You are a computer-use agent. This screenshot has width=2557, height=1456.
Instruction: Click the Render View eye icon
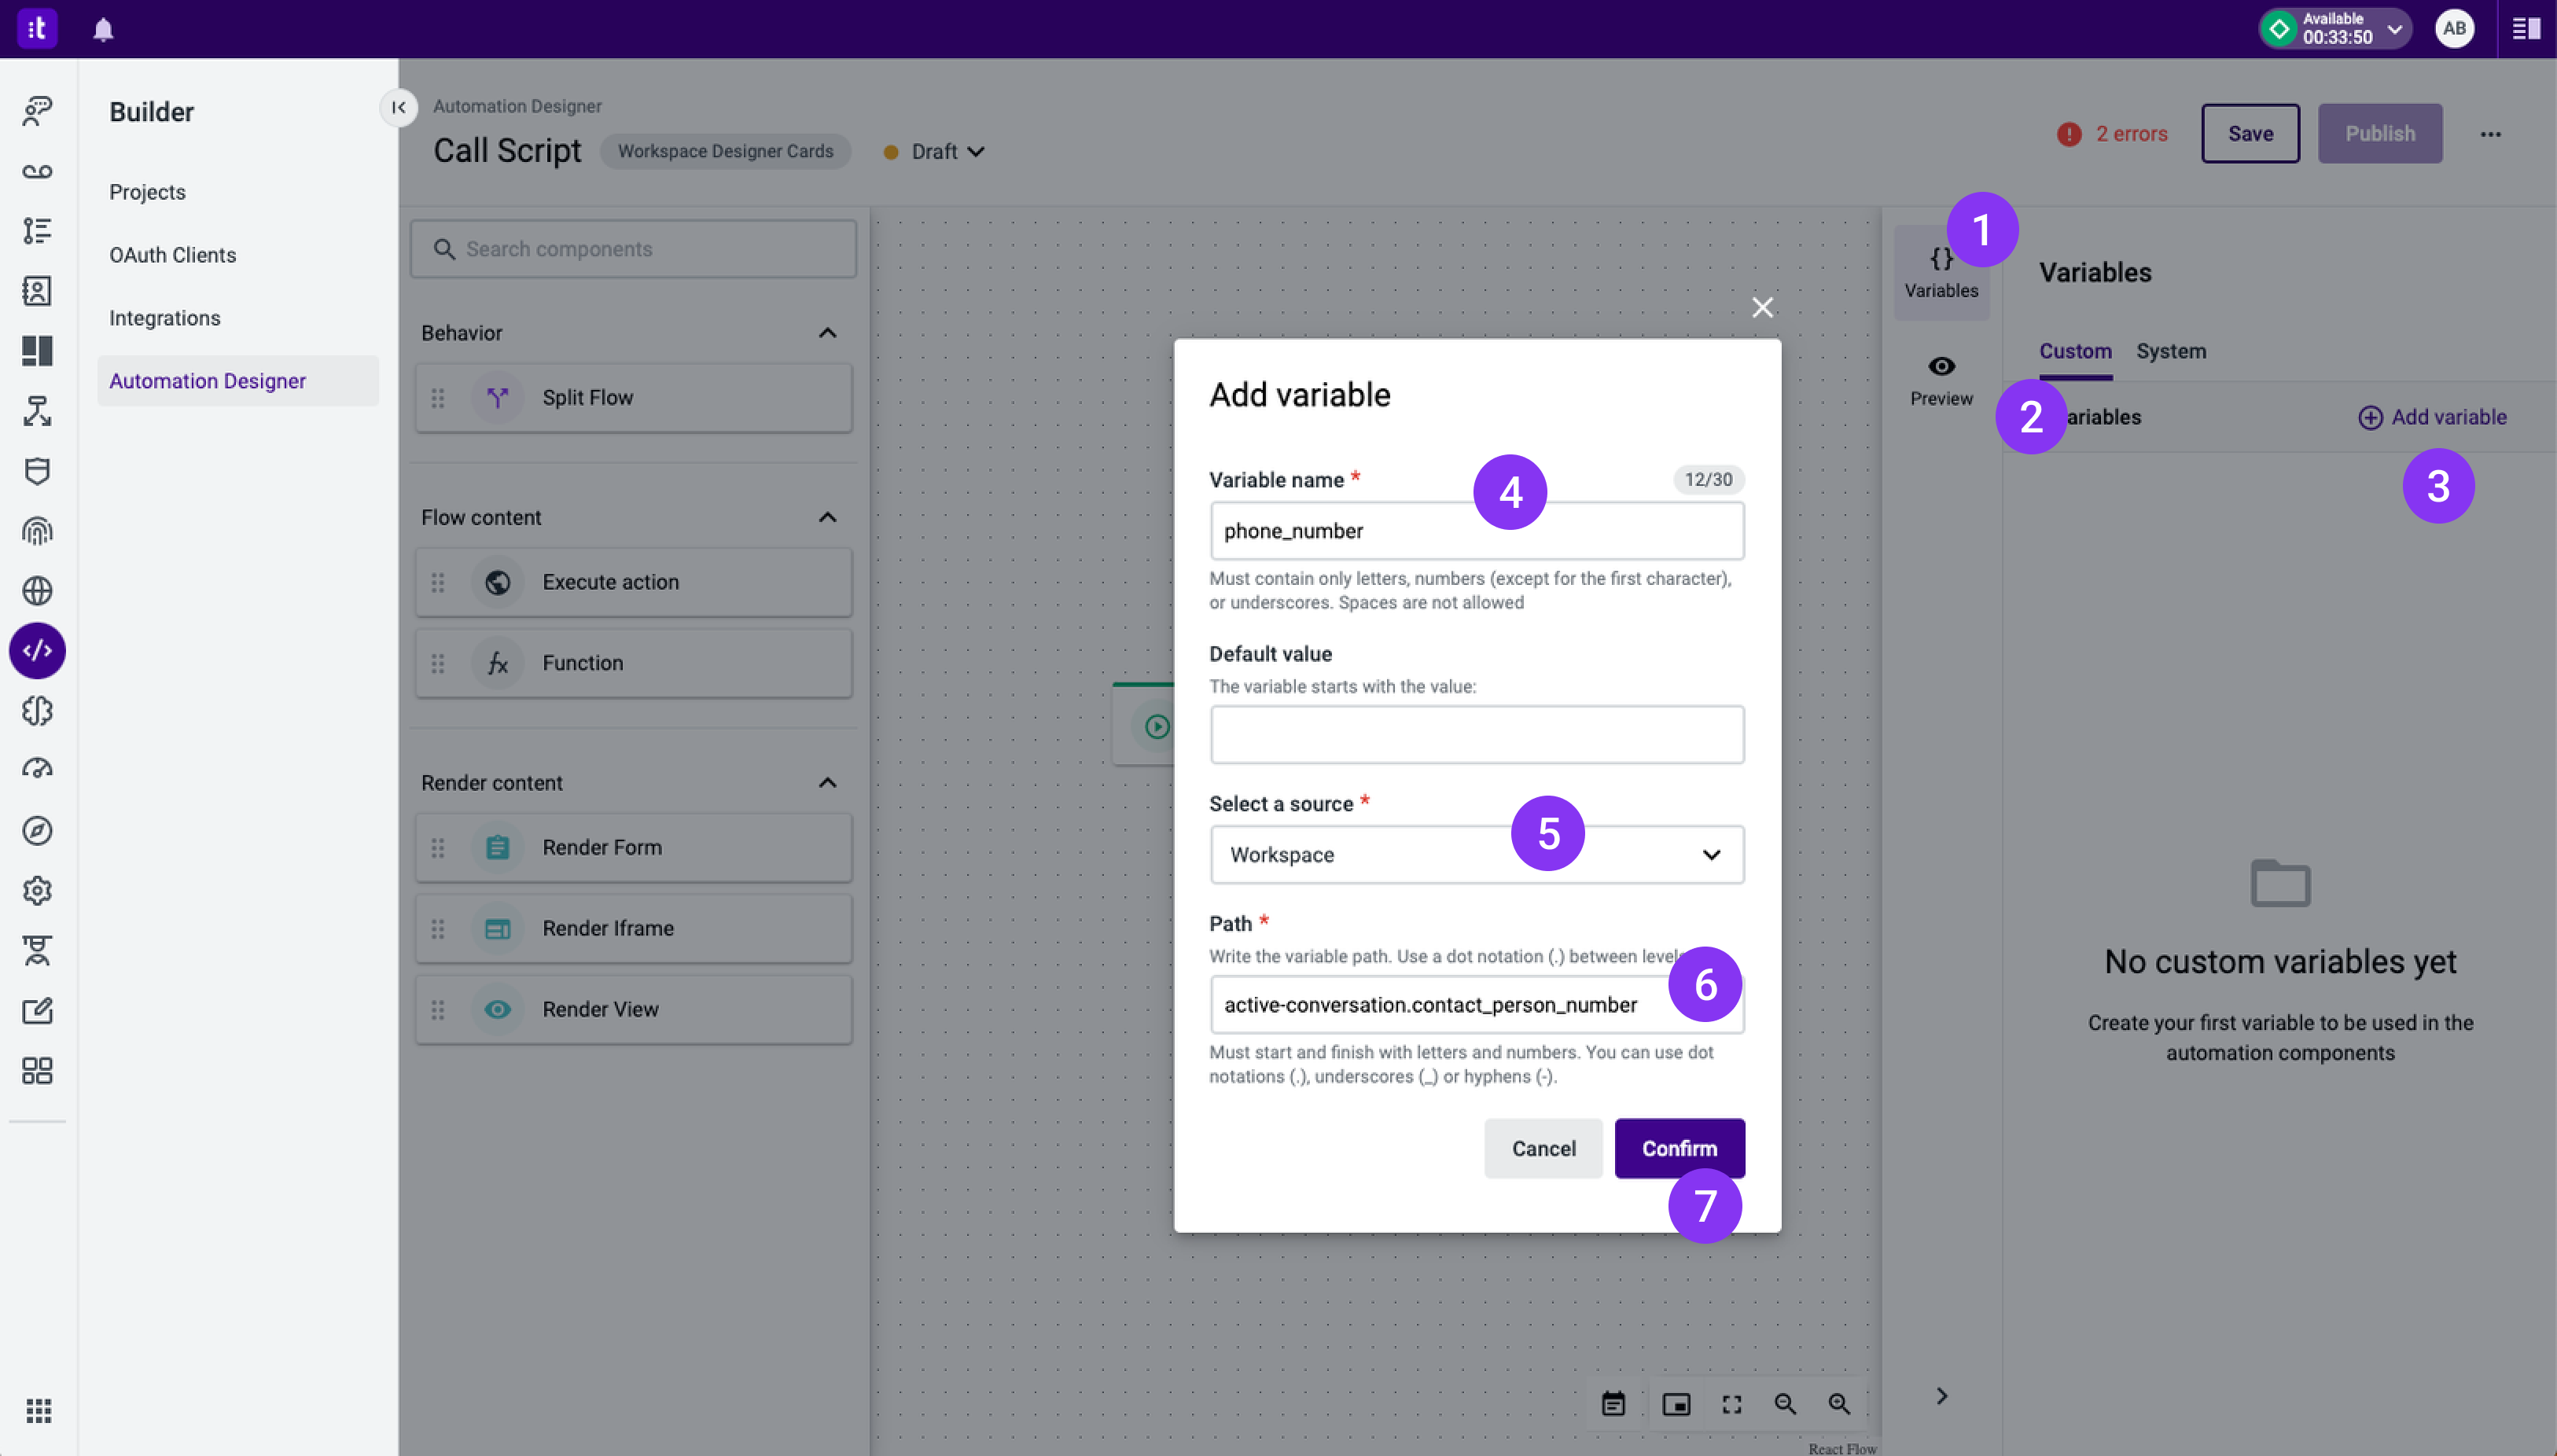point(497,1008)
